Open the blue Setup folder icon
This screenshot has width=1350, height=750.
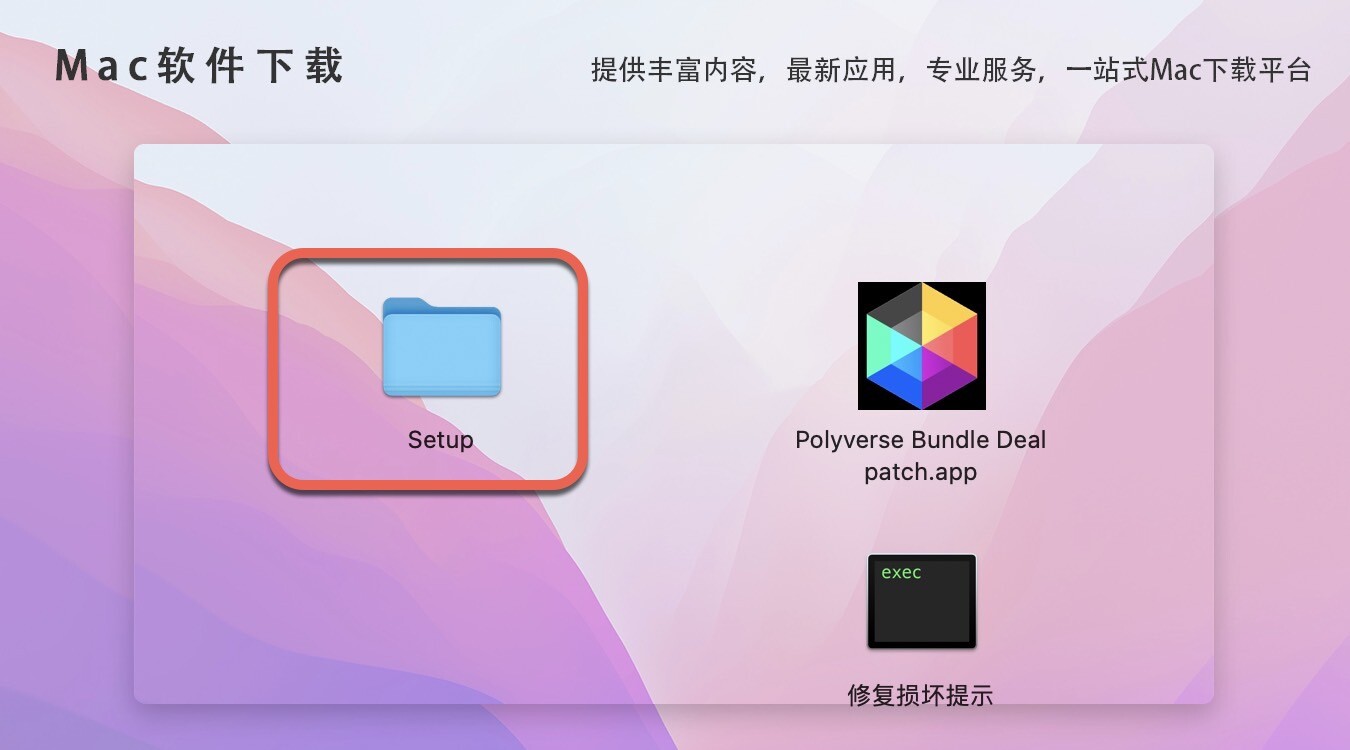(441, 346)
